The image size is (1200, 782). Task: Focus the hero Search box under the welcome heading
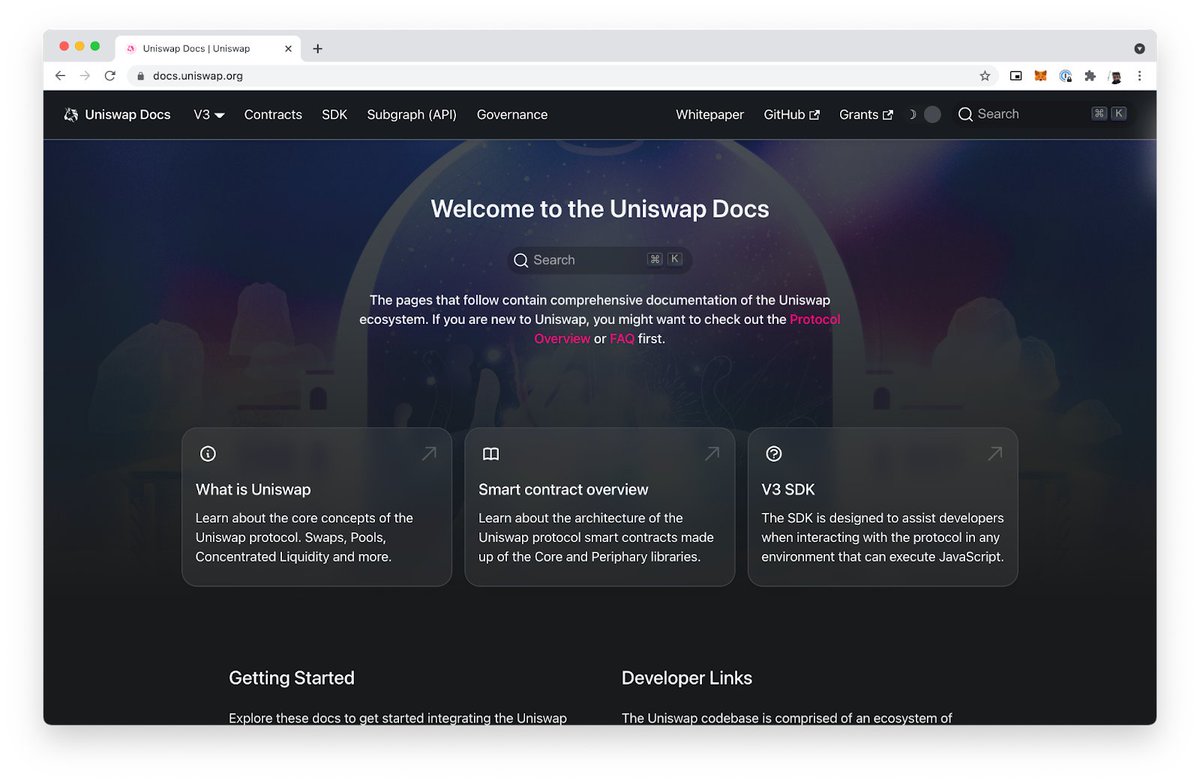pos(600,260)
